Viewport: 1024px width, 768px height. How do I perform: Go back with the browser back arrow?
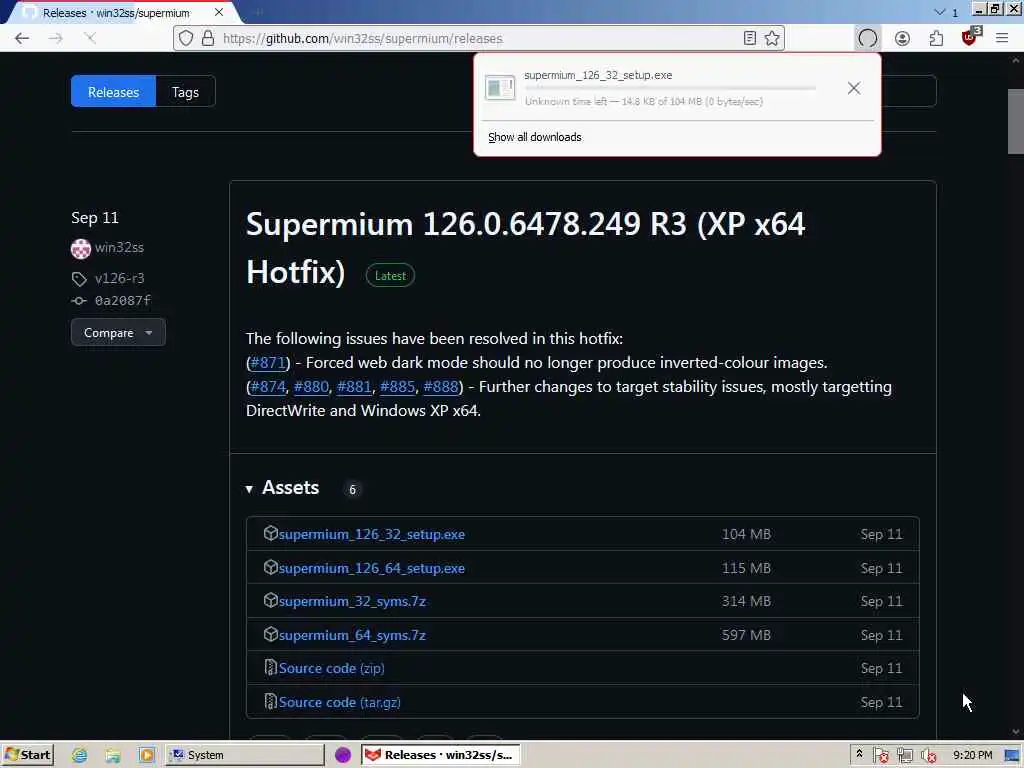click(22, 39)
